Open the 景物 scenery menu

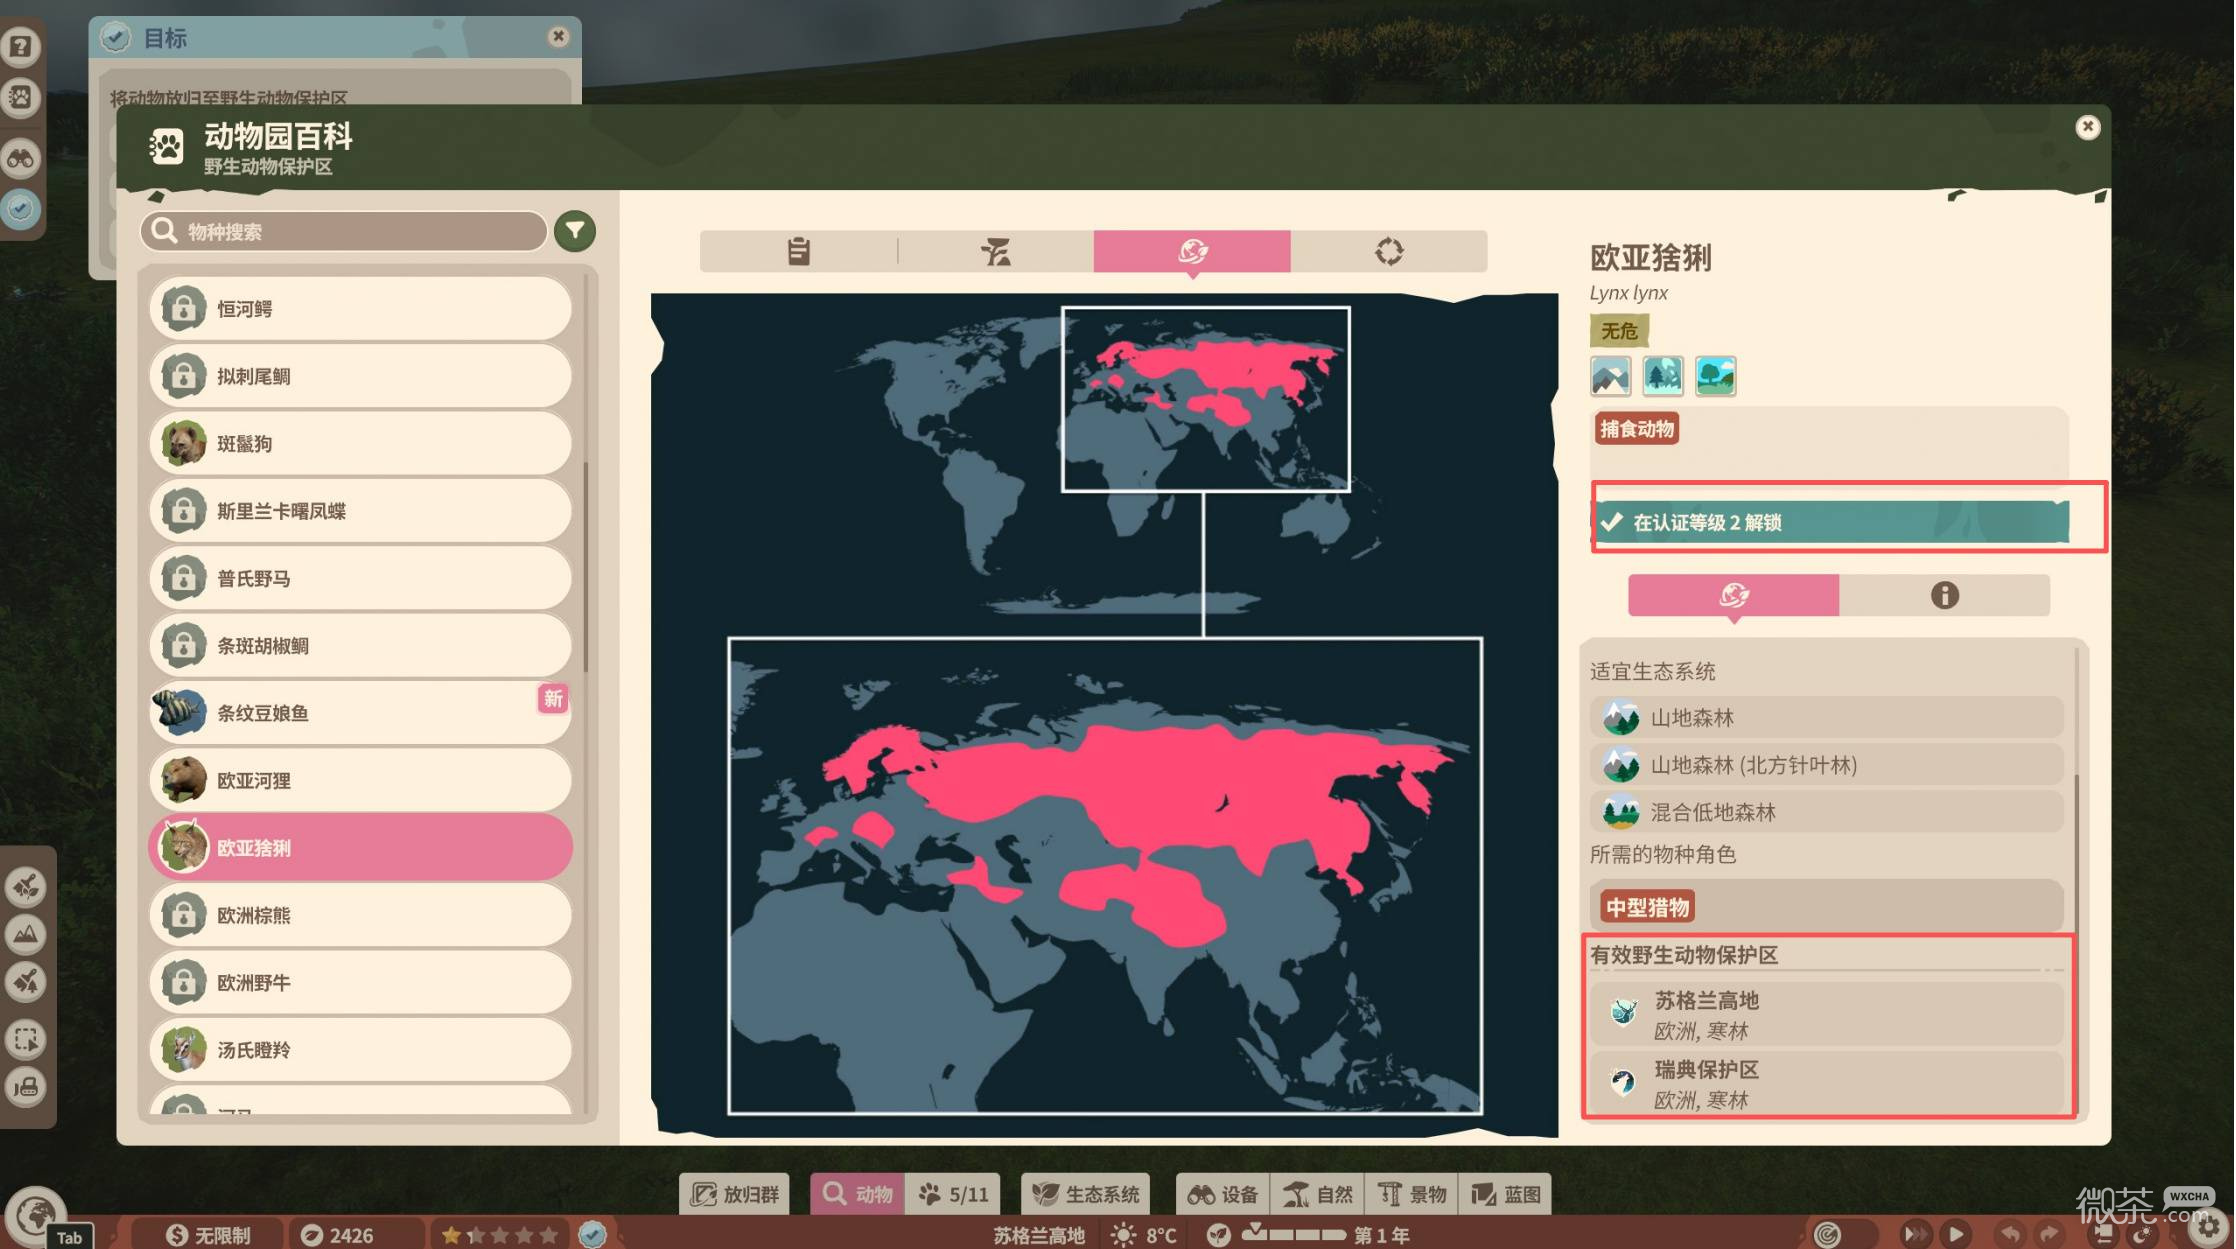1412,1194
